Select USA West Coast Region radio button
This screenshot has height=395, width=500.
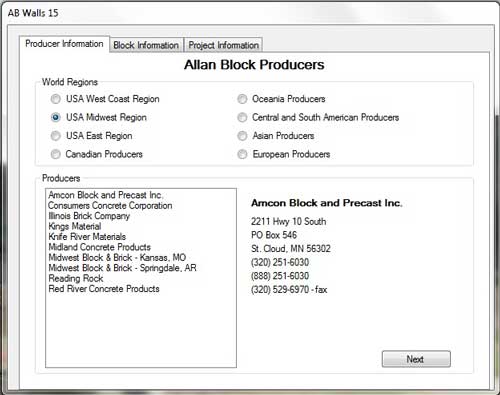coord(56,99)
